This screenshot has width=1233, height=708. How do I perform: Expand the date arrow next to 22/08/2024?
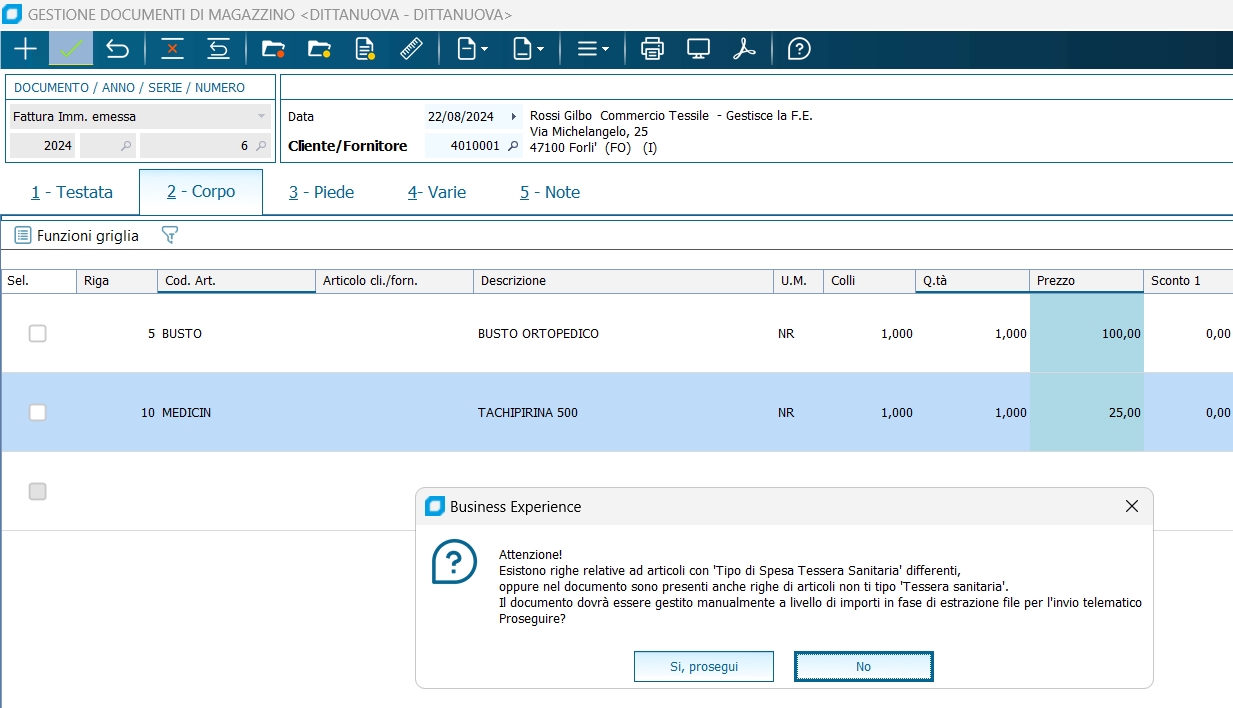coord(513,117)
